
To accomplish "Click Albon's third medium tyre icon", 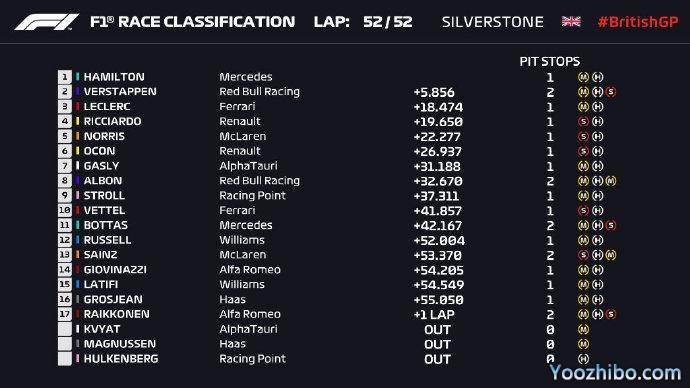I will coord(610,181).
